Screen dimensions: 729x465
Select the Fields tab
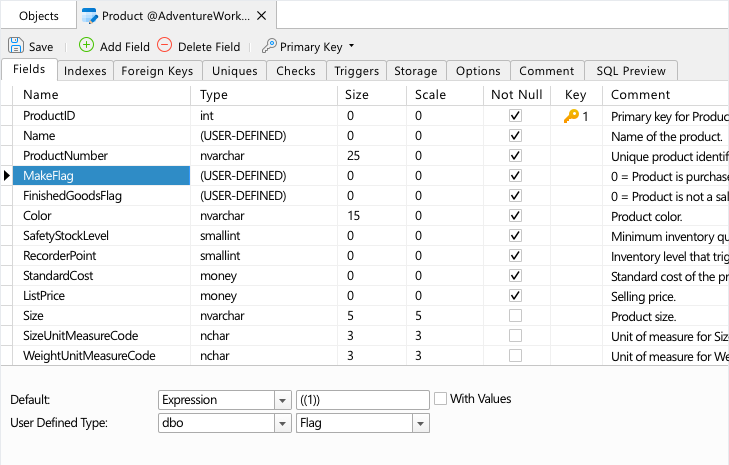[29, 69]
